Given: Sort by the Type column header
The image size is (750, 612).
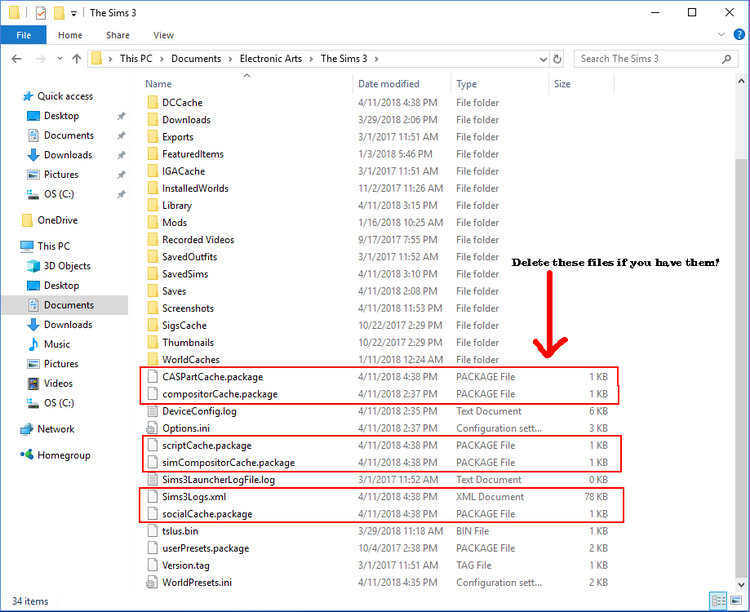Looking at the screenshot, I should 466,84.
